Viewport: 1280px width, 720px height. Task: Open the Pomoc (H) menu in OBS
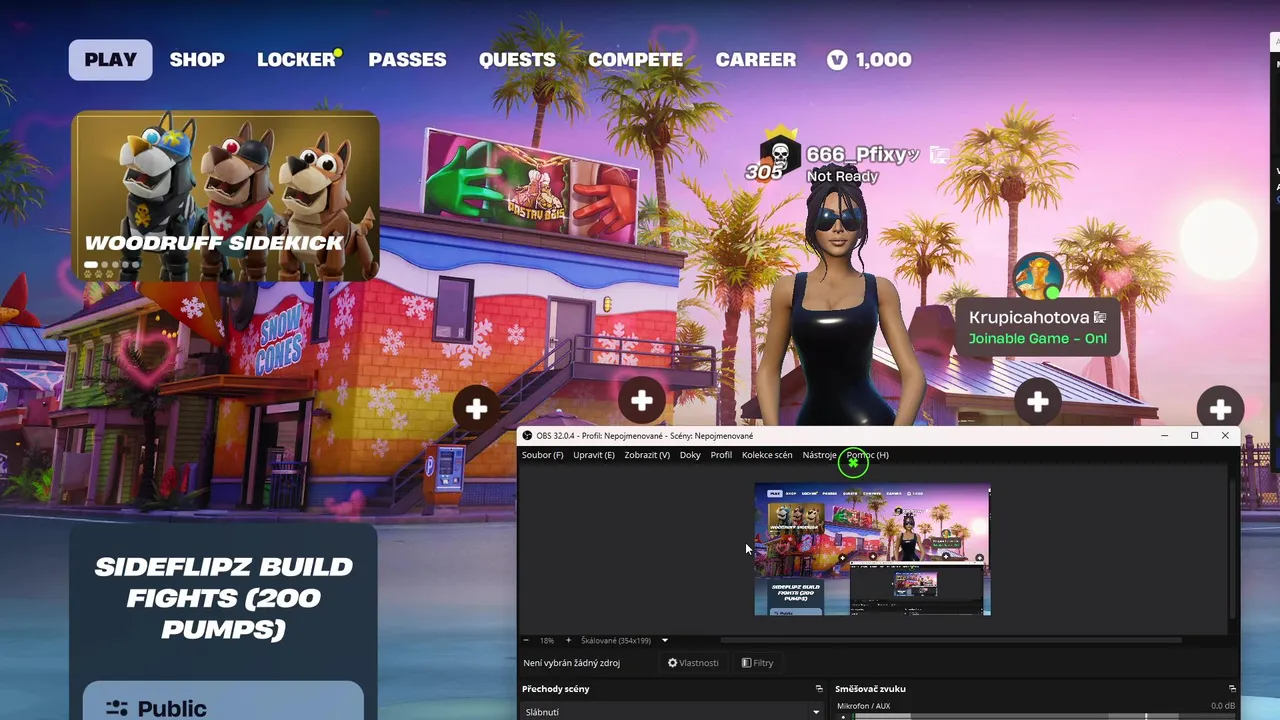(867, 455)
